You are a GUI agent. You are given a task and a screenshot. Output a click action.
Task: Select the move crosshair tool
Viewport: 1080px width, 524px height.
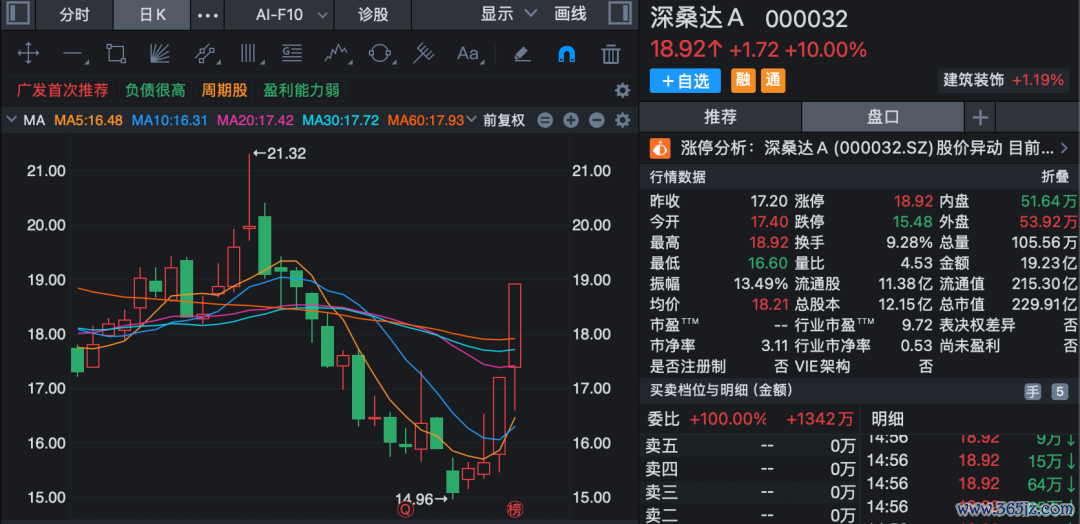coord(28,53)
